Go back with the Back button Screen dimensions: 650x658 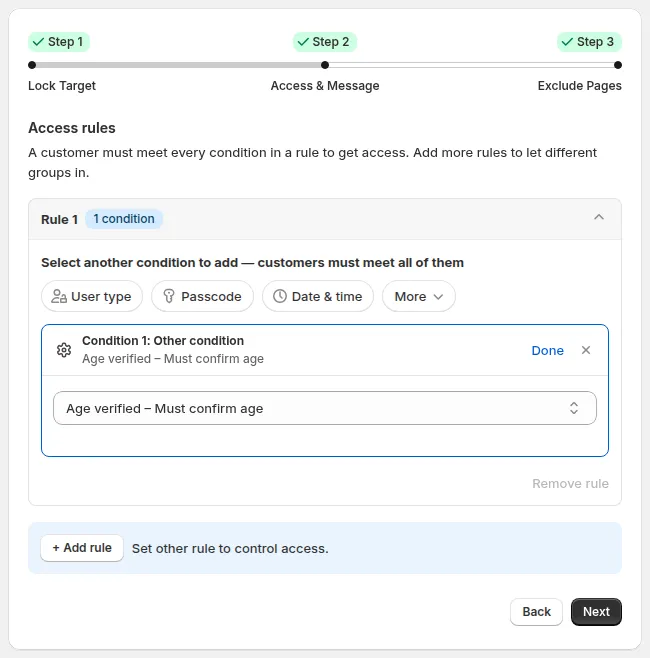coord(536,611)
